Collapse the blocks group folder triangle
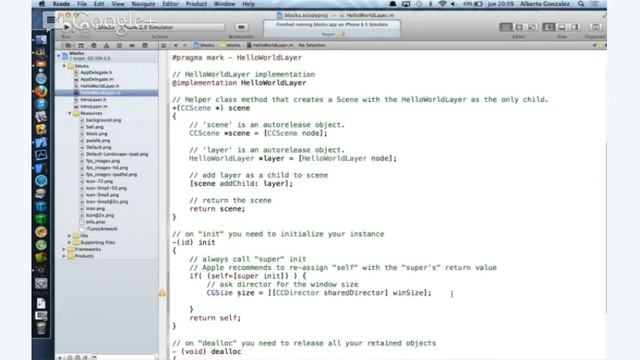Image resolution: width=640 pixels, height=360 pixels. (x=64, y=66)
